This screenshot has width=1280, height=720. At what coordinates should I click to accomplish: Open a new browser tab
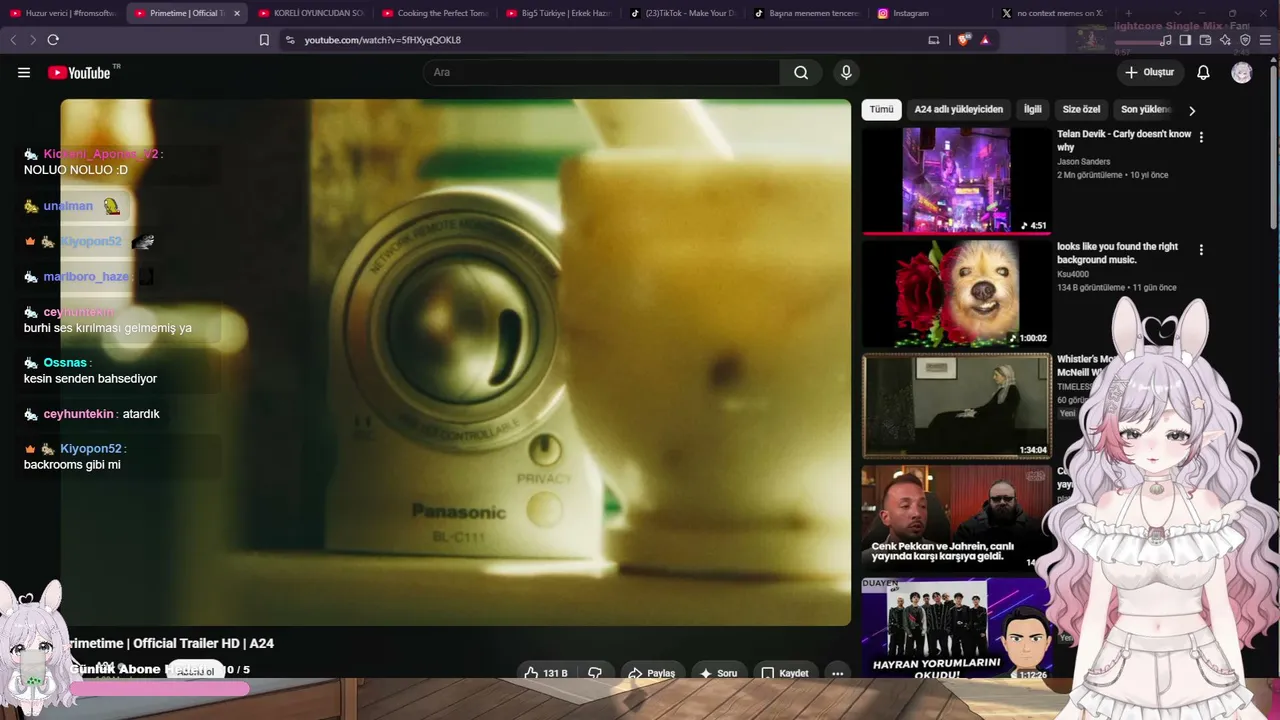pyautogui.click(x=1128, y=14)
